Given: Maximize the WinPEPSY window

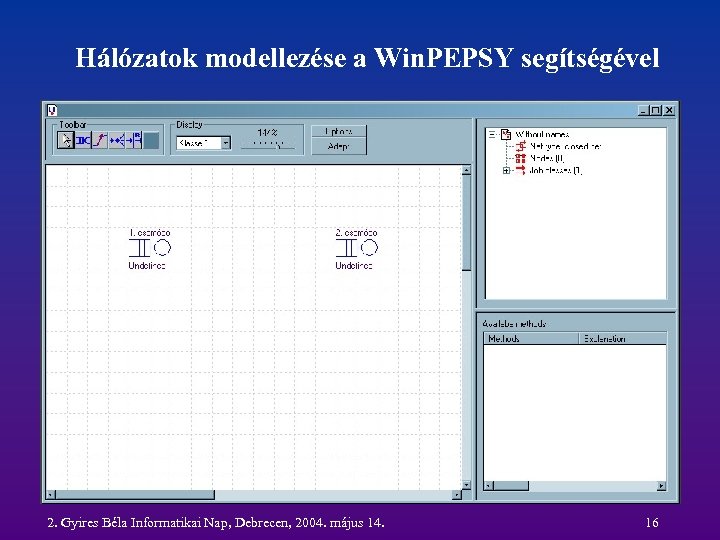Looking at the screenshot, I should pos(656,111).
